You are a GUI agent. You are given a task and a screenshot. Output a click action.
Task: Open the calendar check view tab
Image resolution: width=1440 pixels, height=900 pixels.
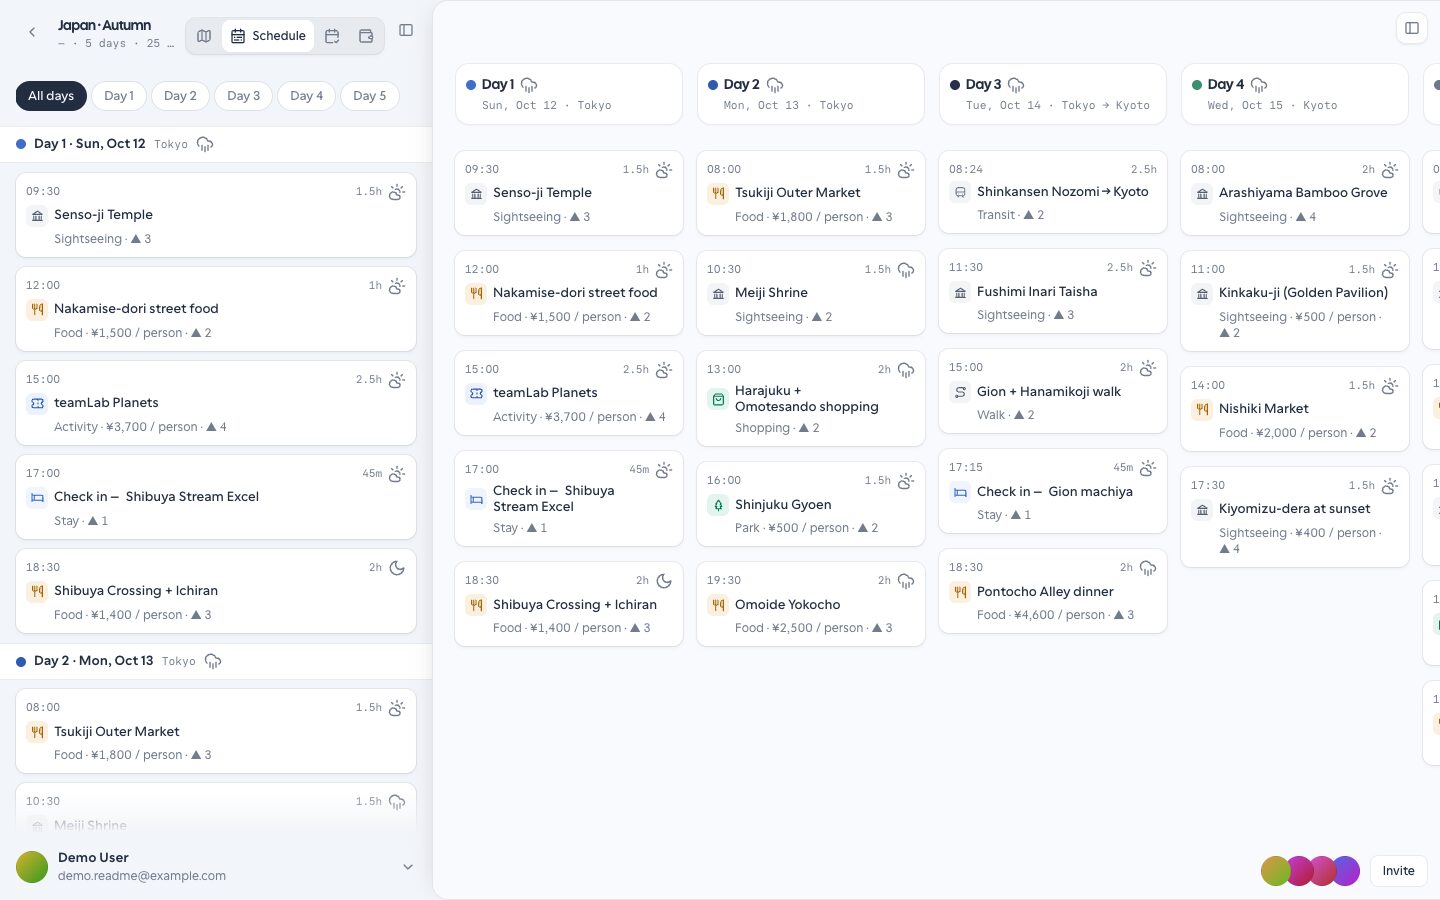(332, 36)
